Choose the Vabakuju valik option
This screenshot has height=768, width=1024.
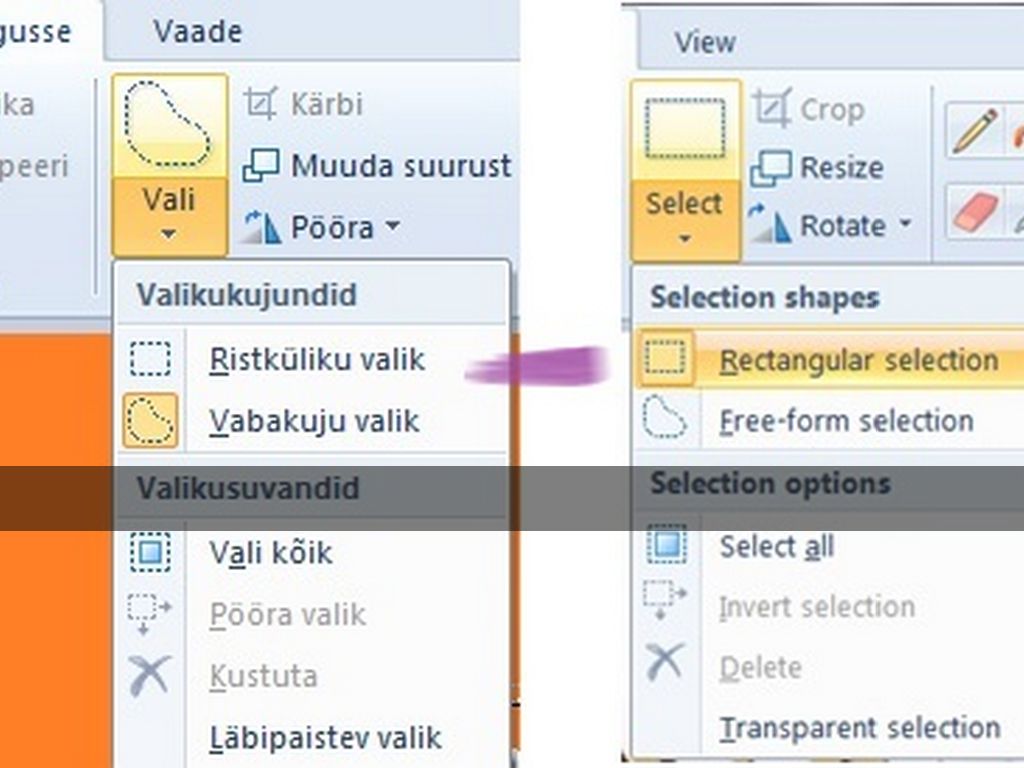[x=313, y=421]
